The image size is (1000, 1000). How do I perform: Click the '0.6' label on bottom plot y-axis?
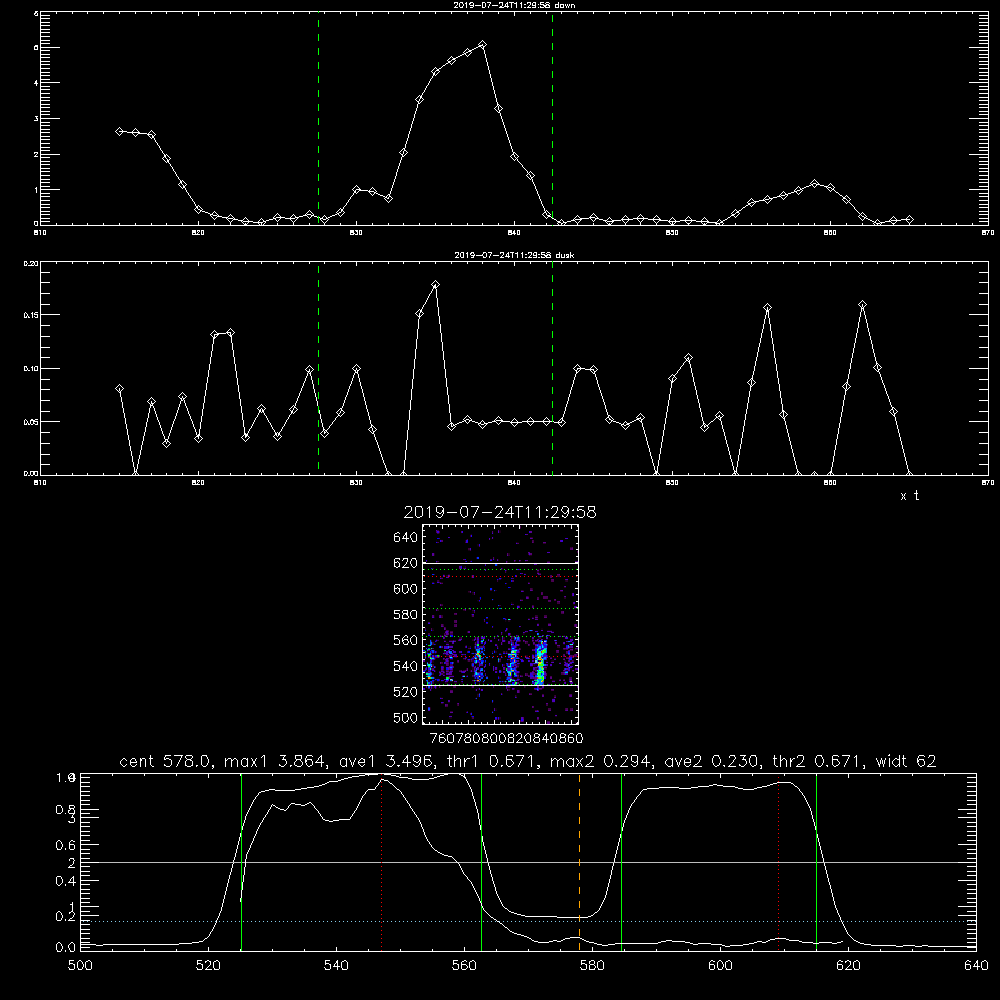(66, 845)
